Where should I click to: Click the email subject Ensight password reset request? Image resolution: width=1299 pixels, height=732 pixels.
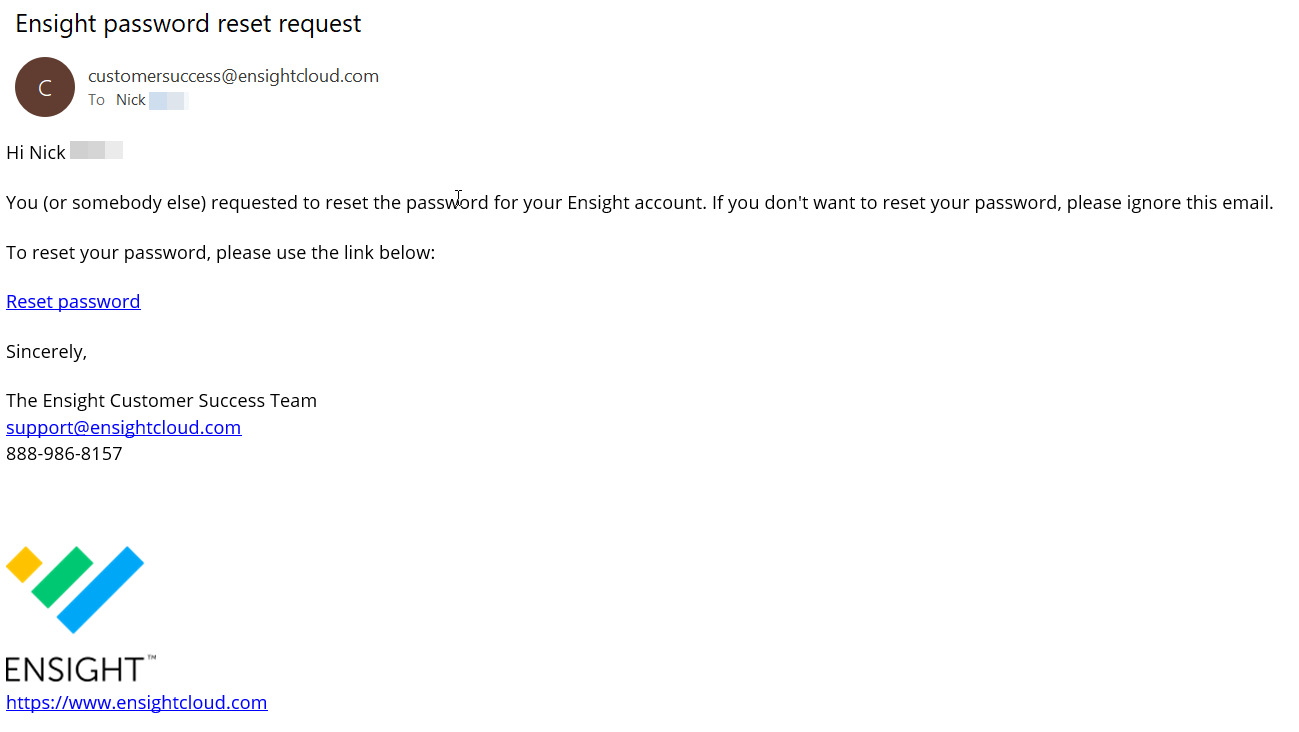click(x=188, y=24)
